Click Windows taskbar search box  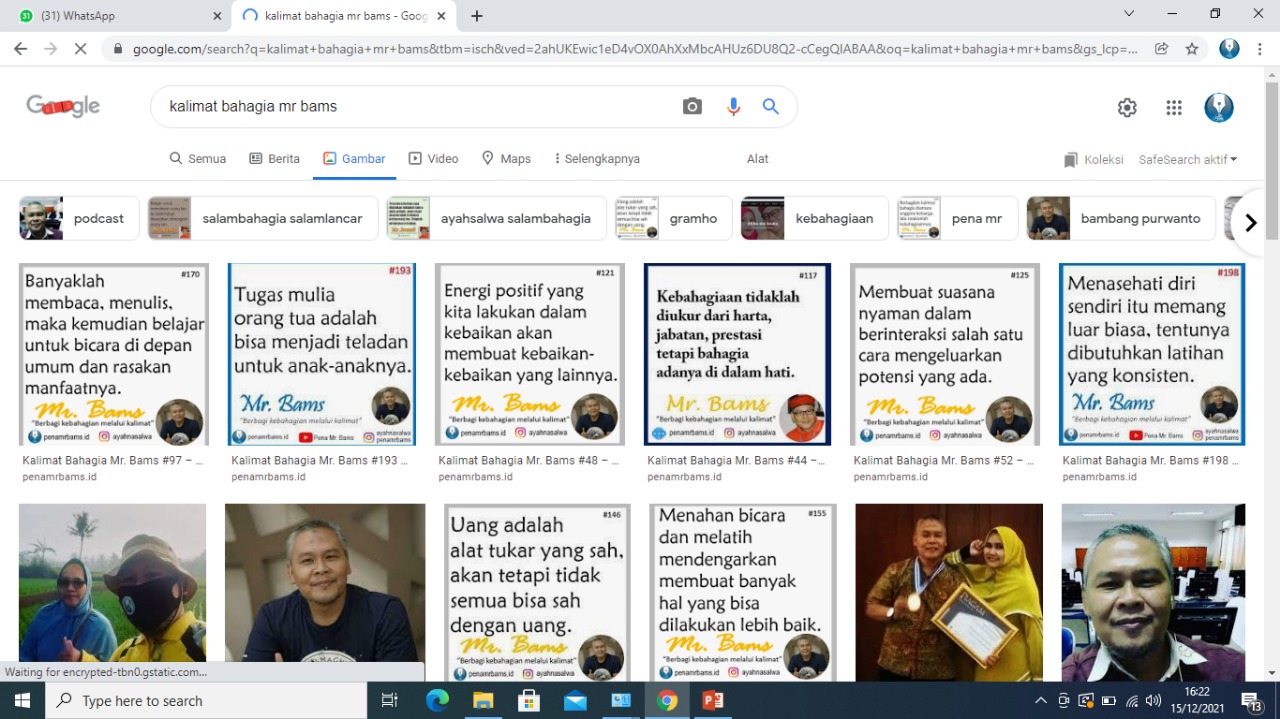pyautogui.click(x=206, y=700)
